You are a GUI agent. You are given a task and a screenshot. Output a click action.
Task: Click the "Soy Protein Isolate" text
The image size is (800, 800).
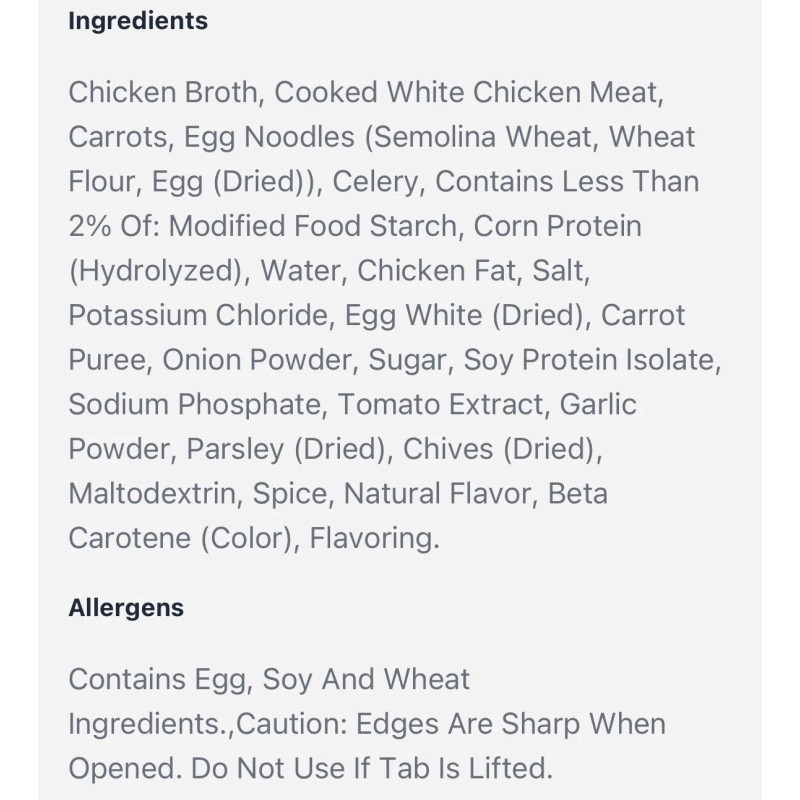(594, 360)
